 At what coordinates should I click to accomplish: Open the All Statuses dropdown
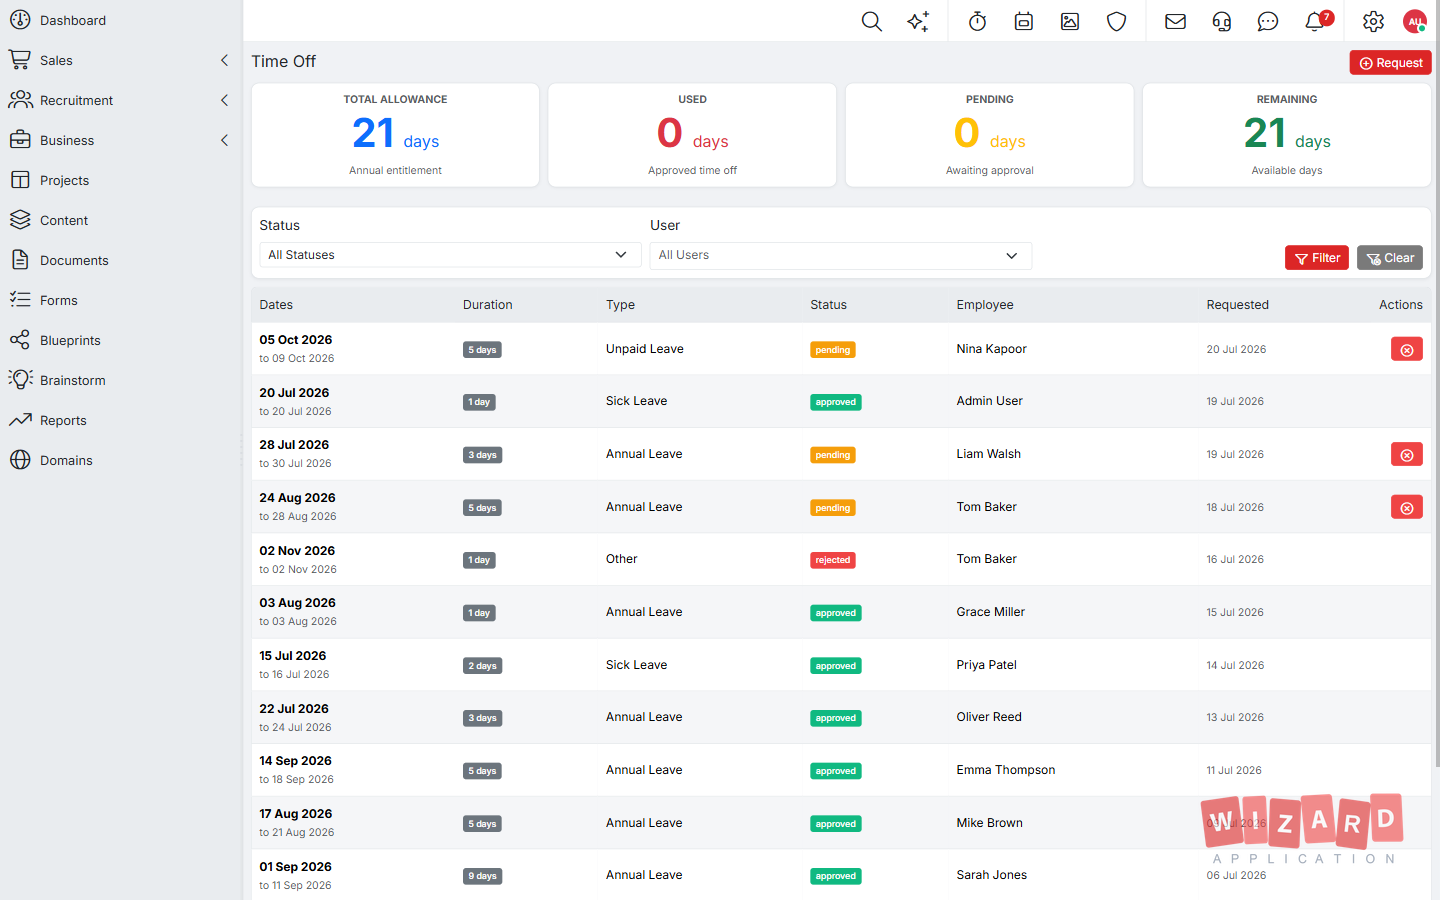[449, 255]
